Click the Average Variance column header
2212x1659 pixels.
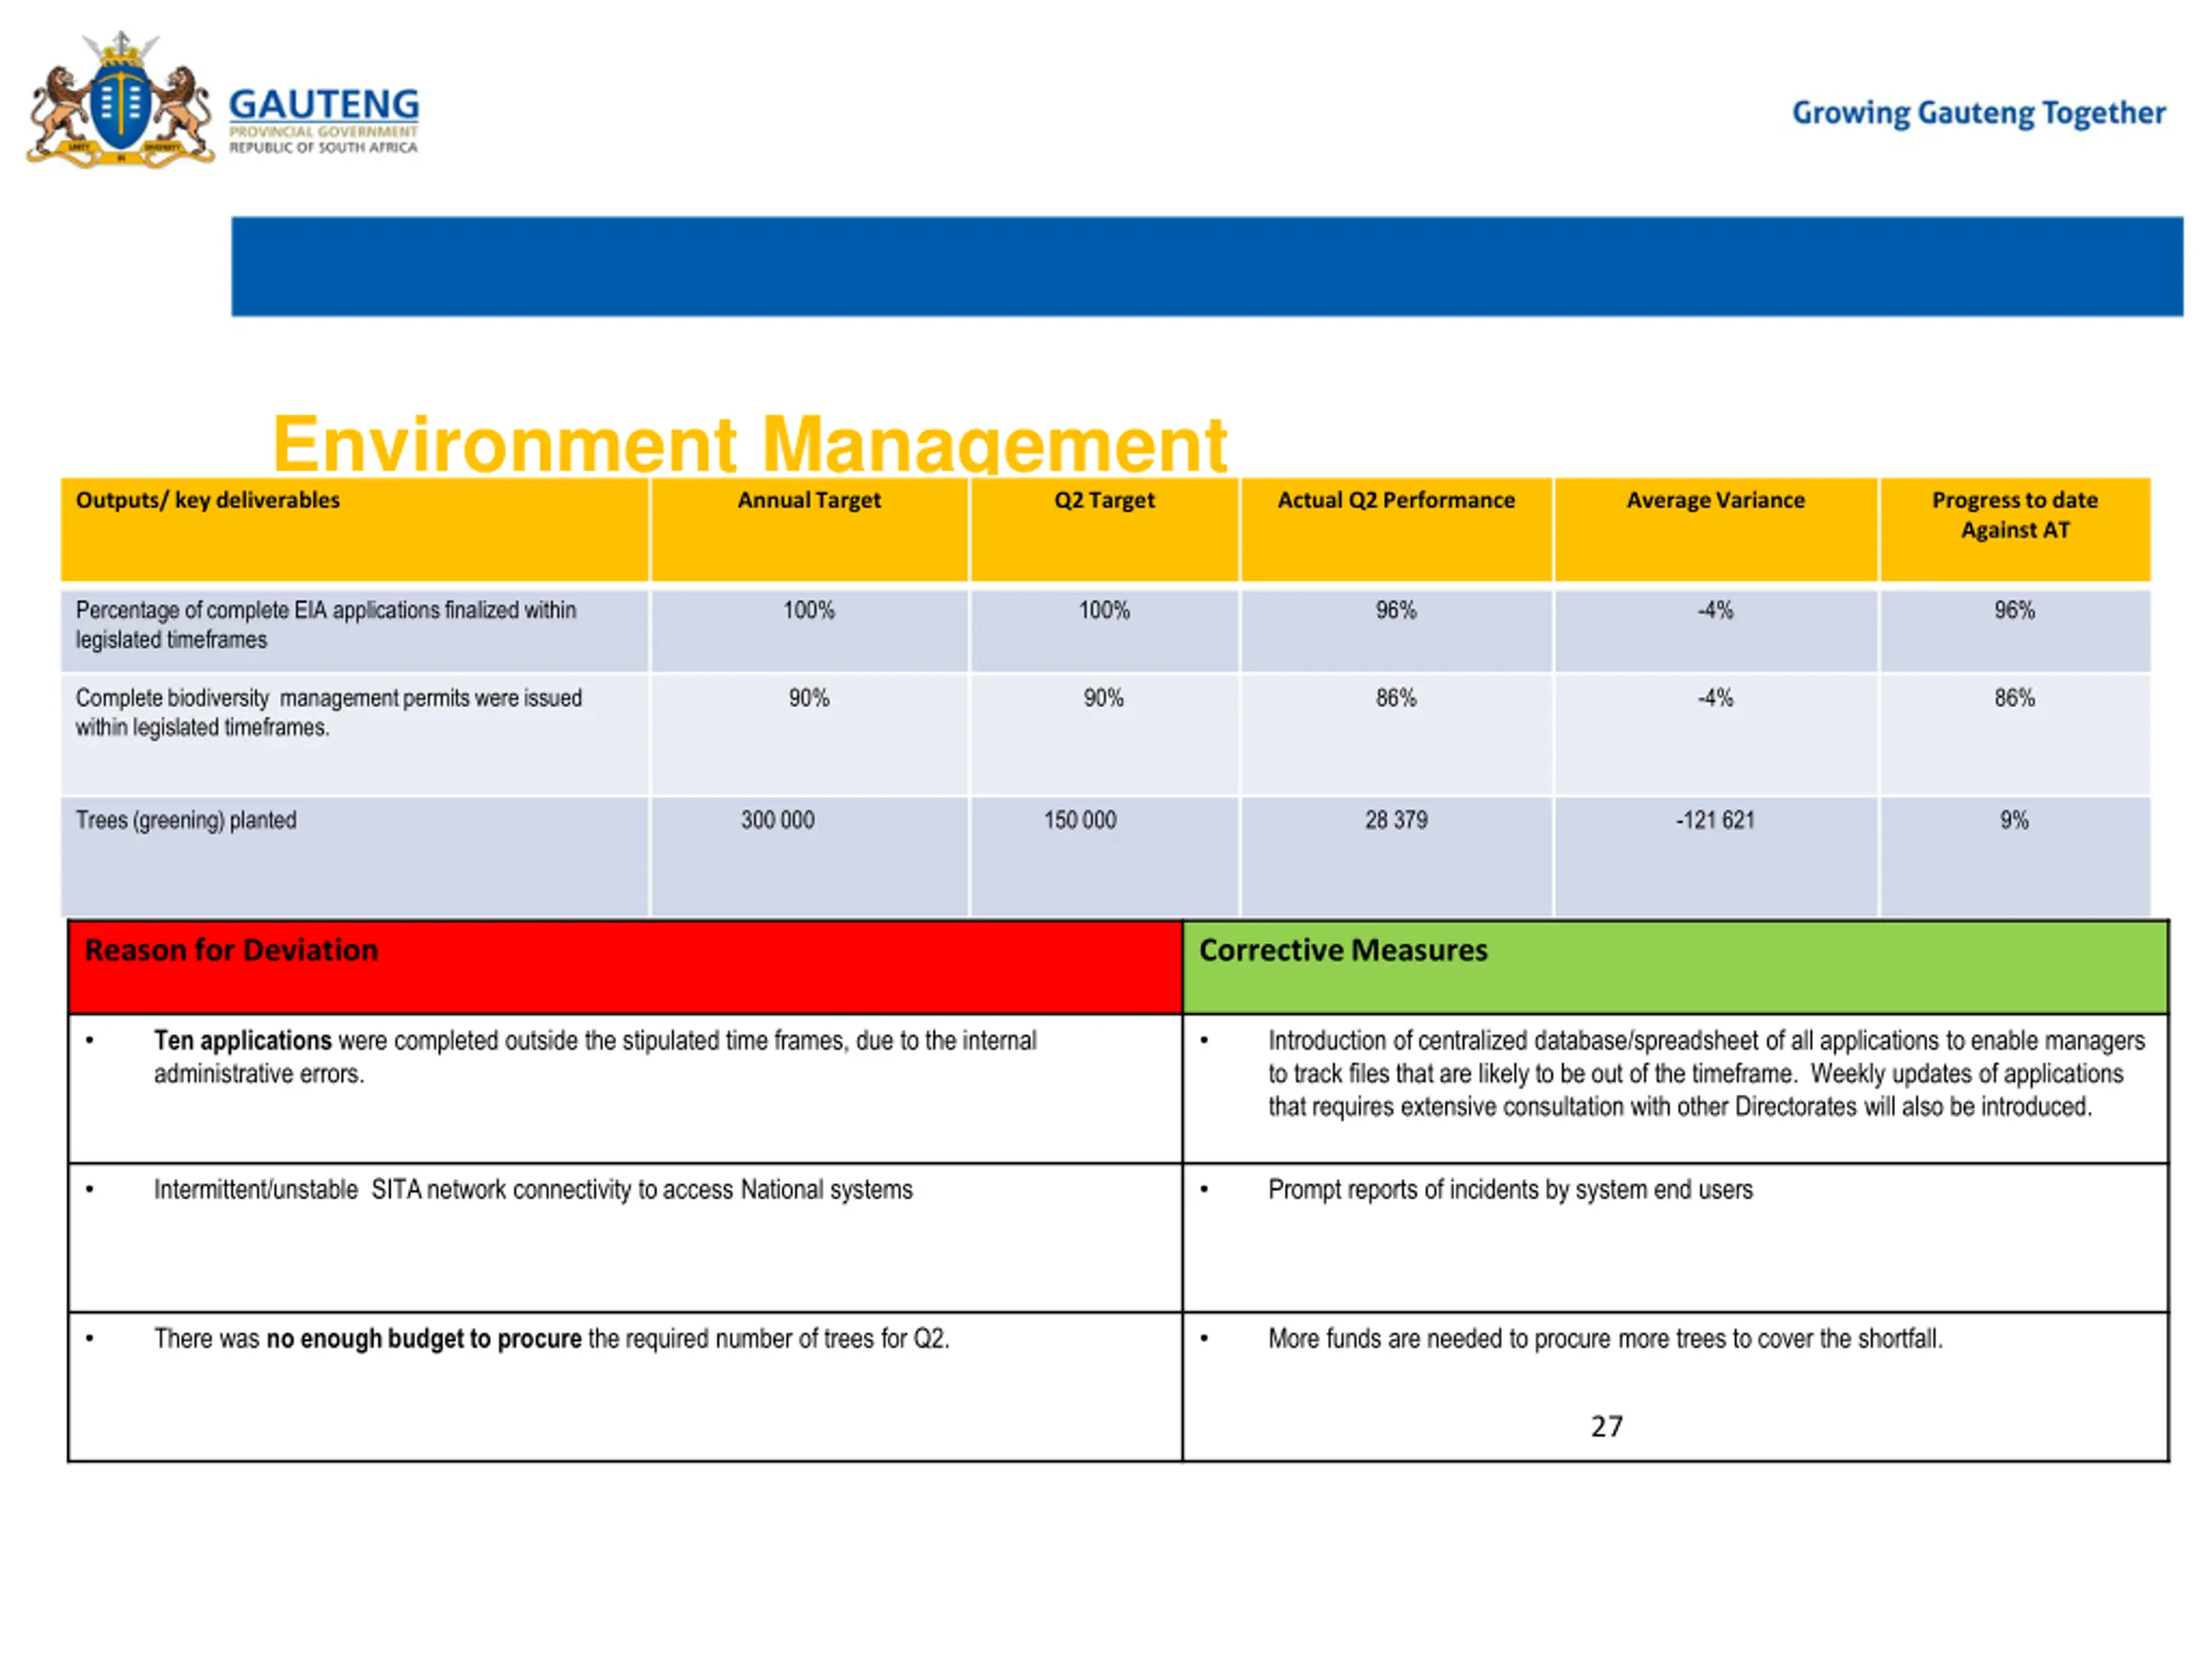(1716, 529)
